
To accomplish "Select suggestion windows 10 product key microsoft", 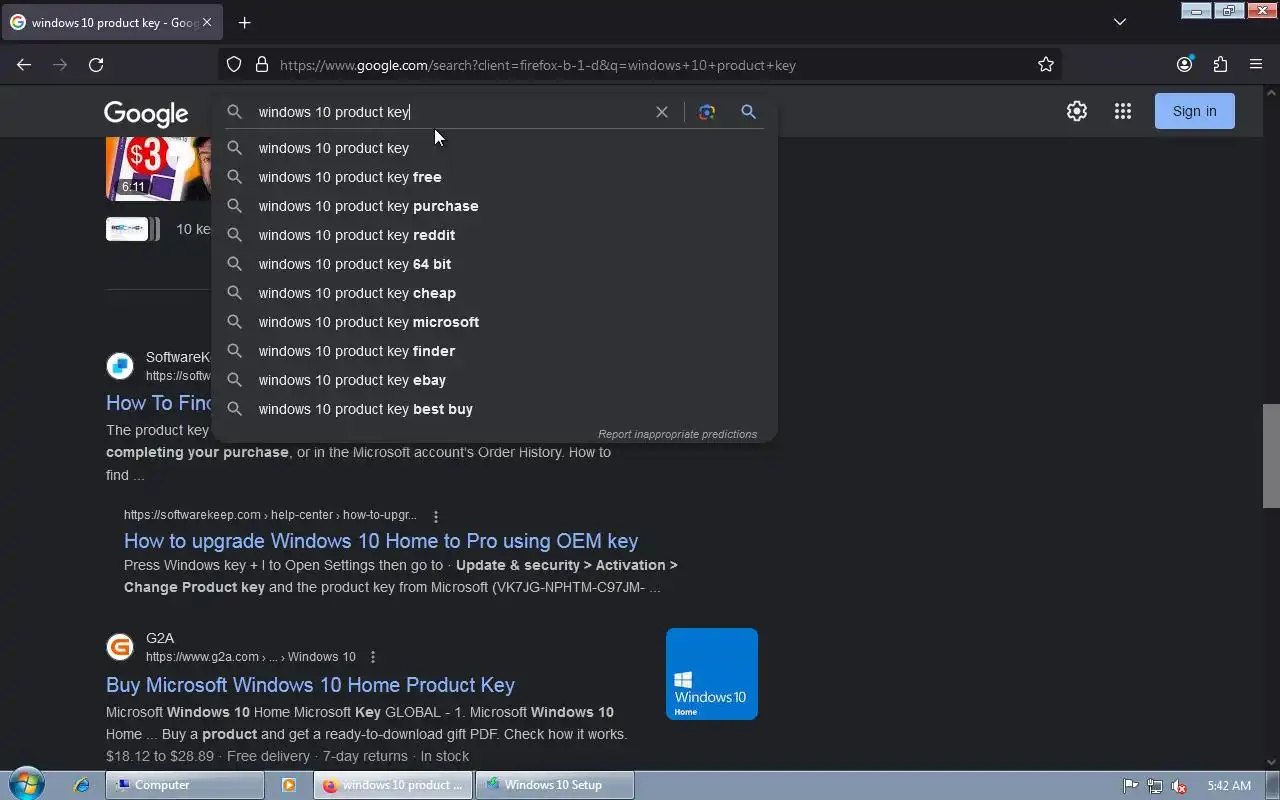I will point(494,322).
